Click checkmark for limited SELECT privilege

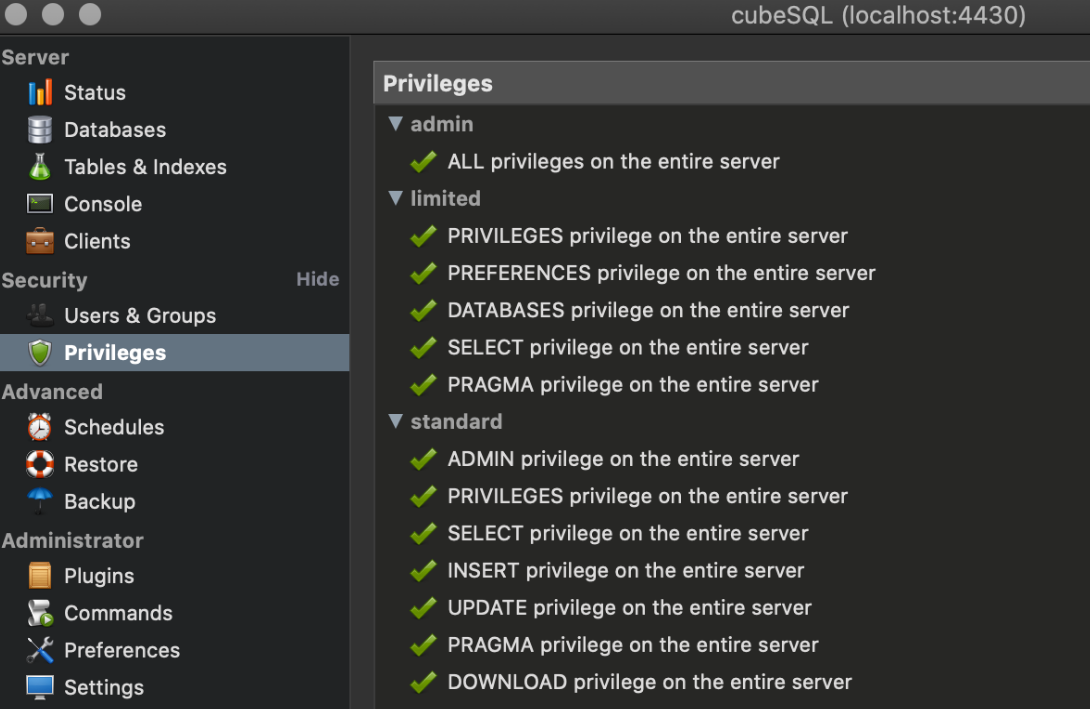(x=423, y=347)
